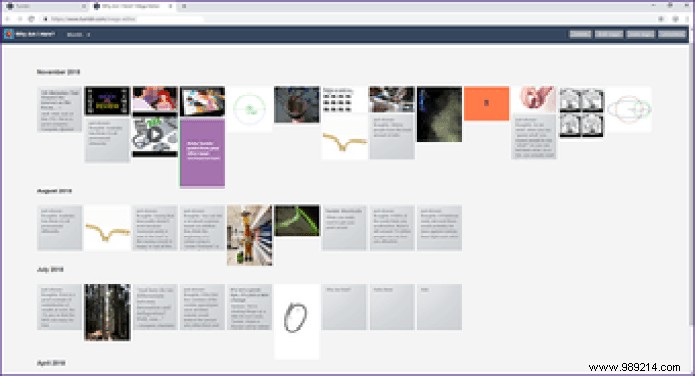
Task: Click the extension icon beside the bookmark star
Action: [x=675, y=19]
